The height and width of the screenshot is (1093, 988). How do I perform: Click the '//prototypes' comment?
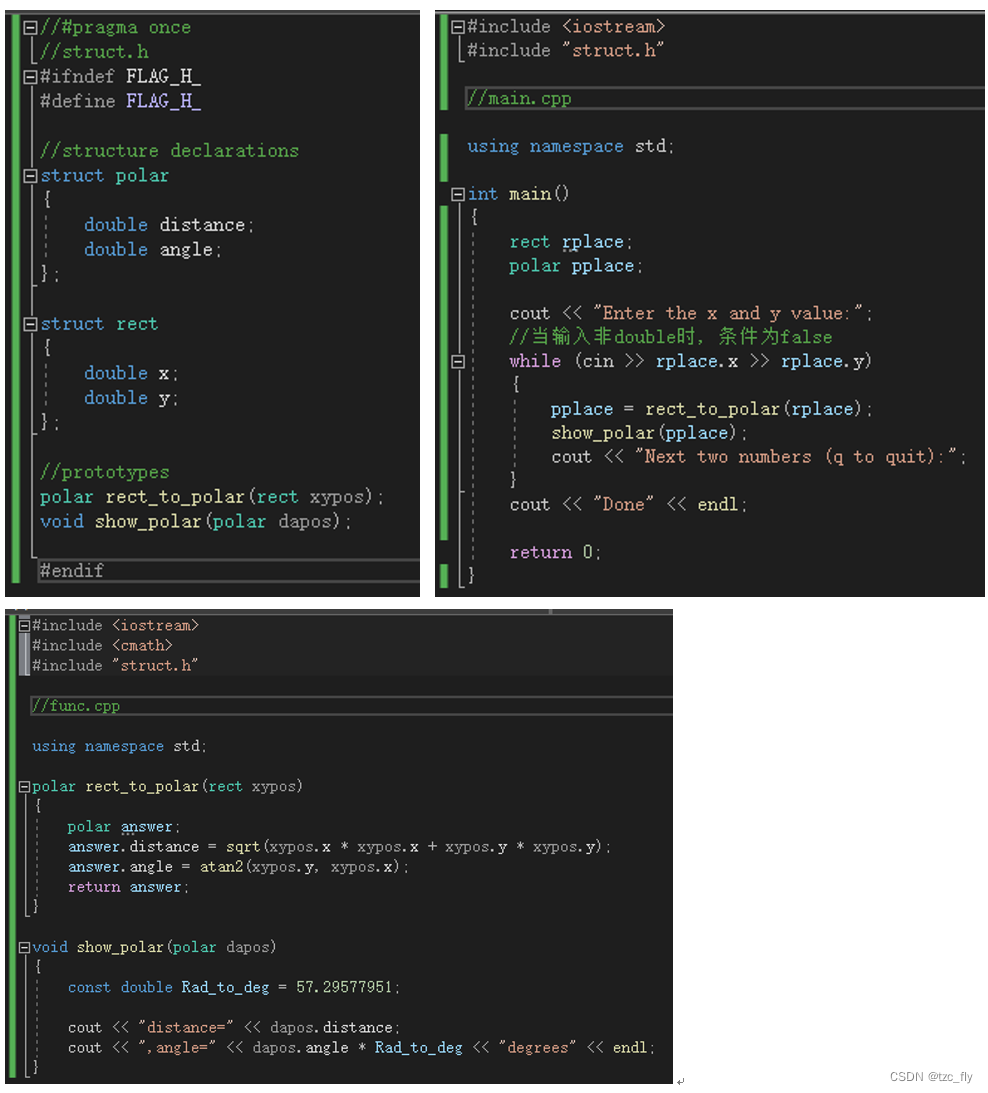105,473
